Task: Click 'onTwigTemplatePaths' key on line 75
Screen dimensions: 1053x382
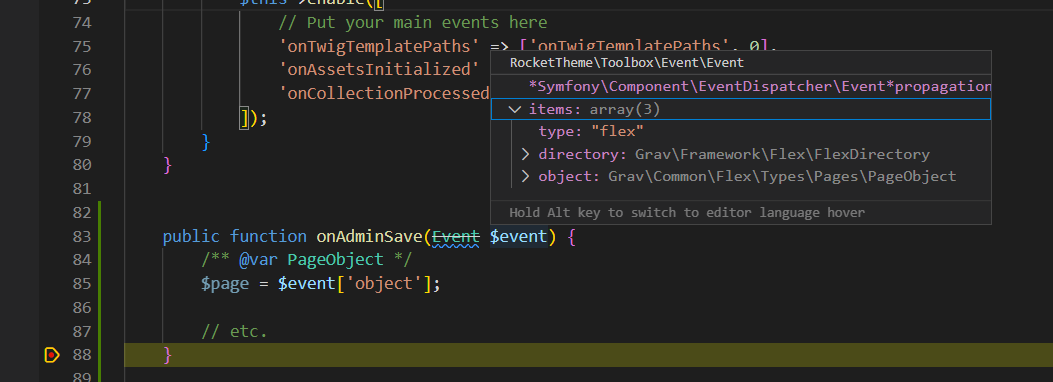Action: (x=379, y=46)
